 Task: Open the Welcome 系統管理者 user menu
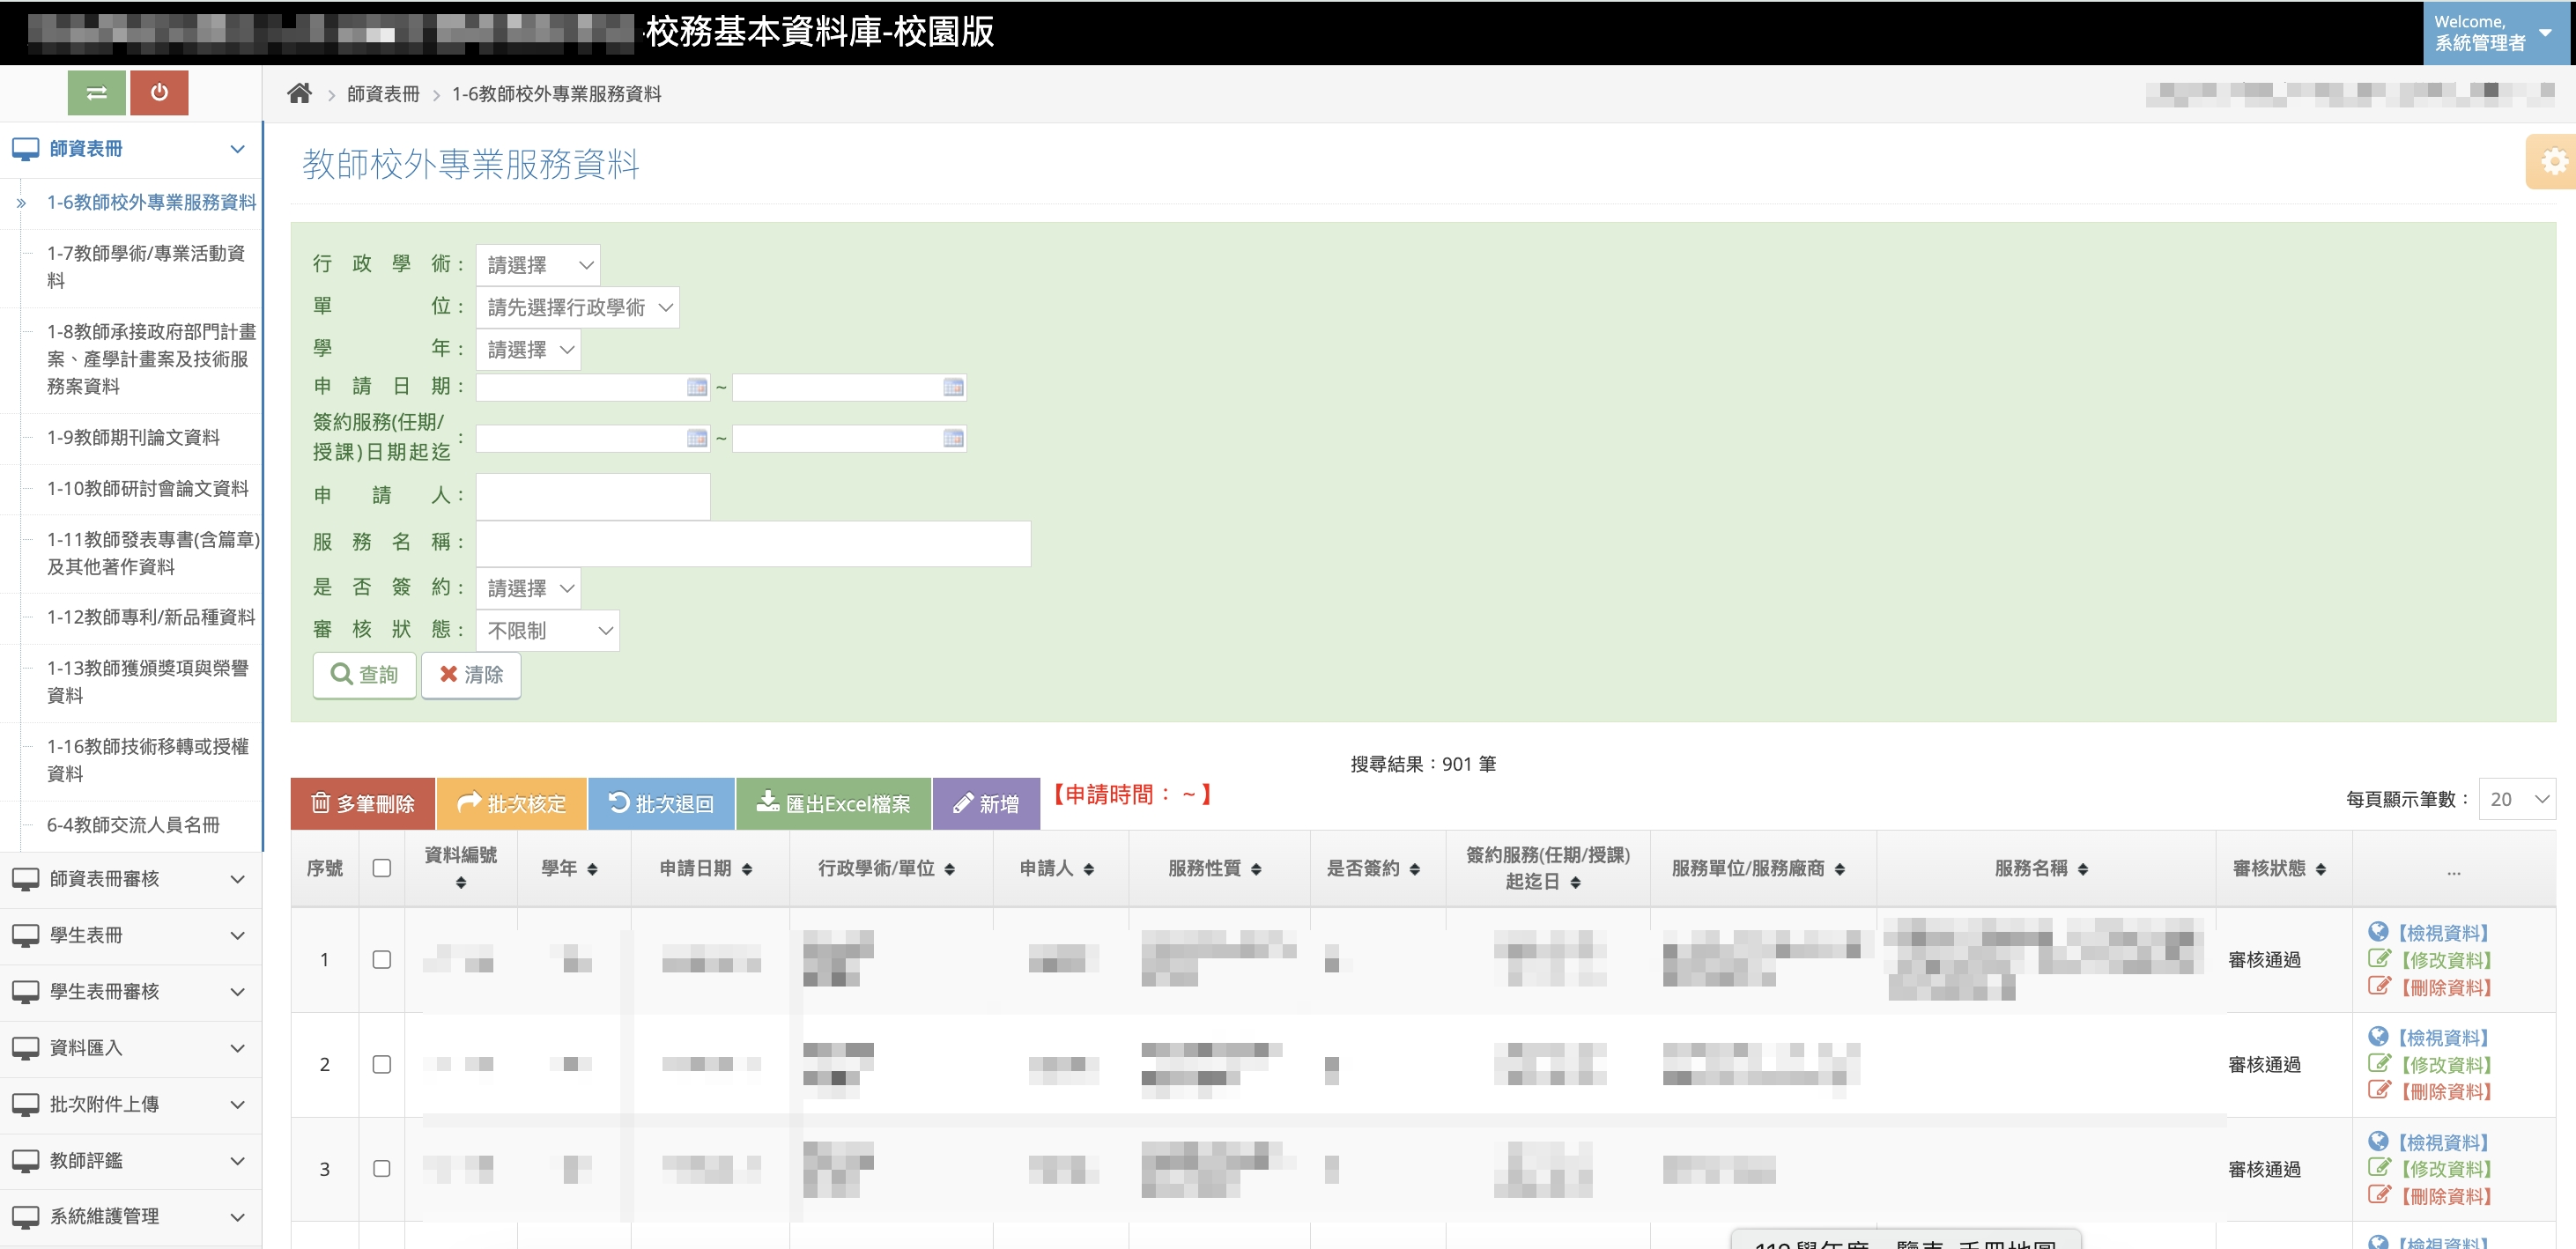[x=2495, y=33]
